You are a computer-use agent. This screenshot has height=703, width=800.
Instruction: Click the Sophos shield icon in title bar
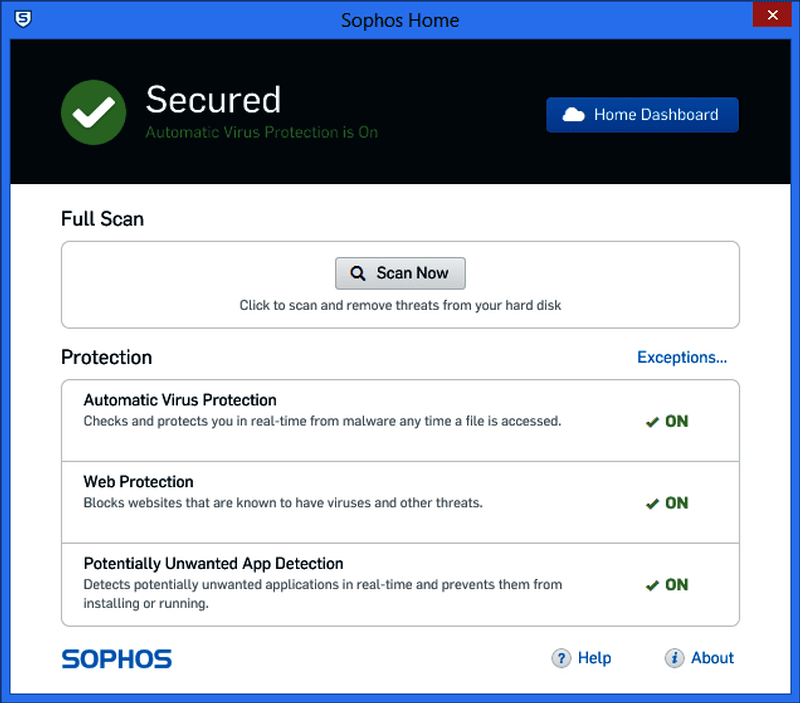tap(23, 19)
